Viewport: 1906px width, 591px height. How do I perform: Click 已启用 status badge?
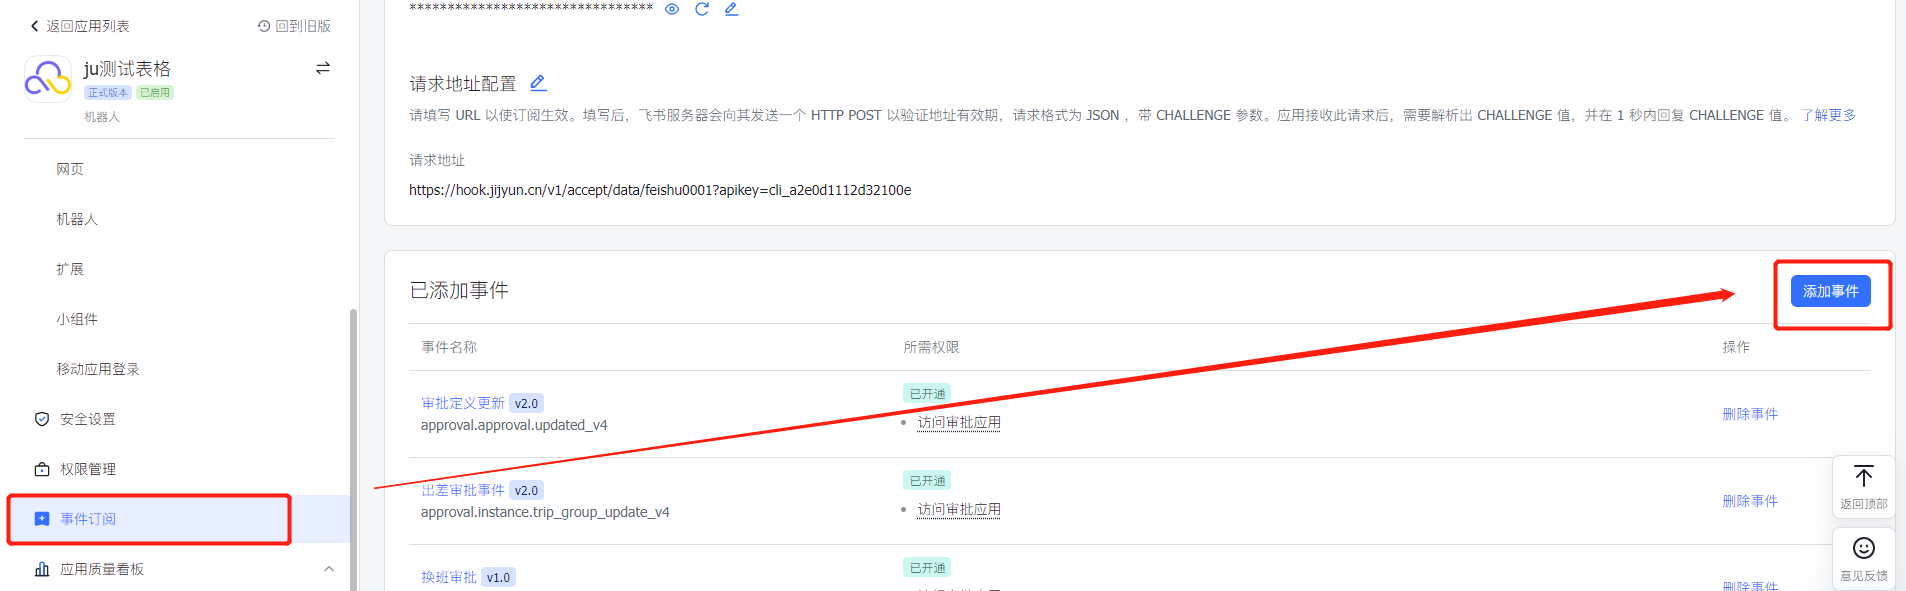coord(155,92)
